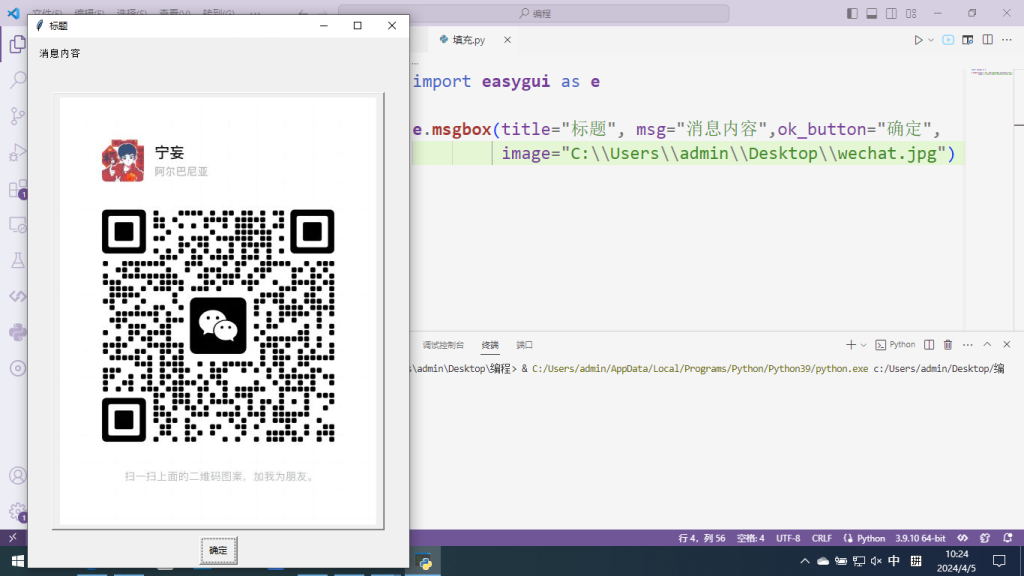
Task: Click the muted volume tray icon
Action: (x=876, y=561)
